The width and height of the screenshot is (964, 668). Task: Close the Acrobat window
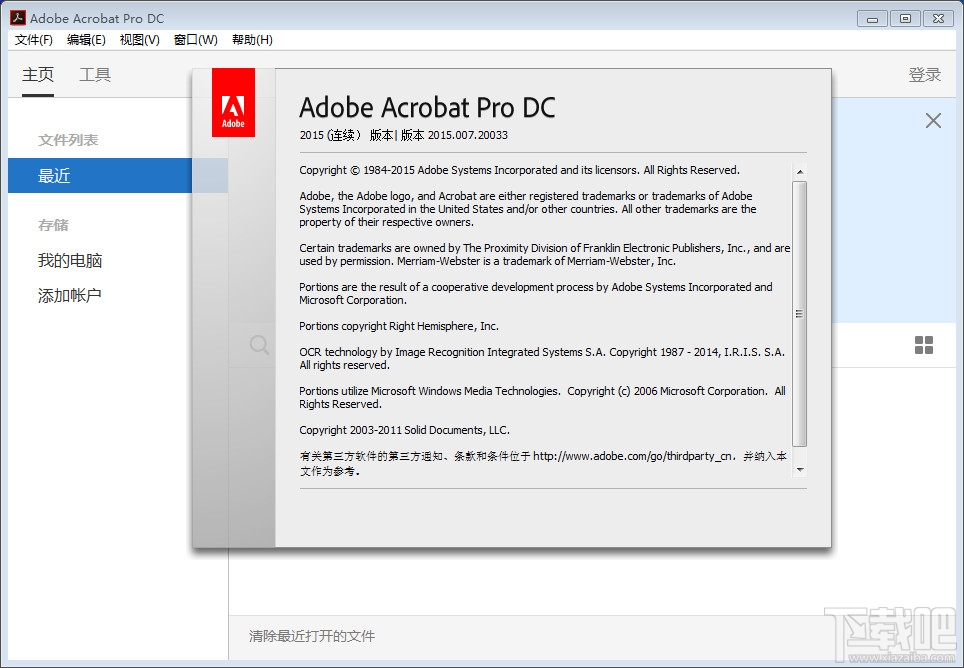pos(938,18)
